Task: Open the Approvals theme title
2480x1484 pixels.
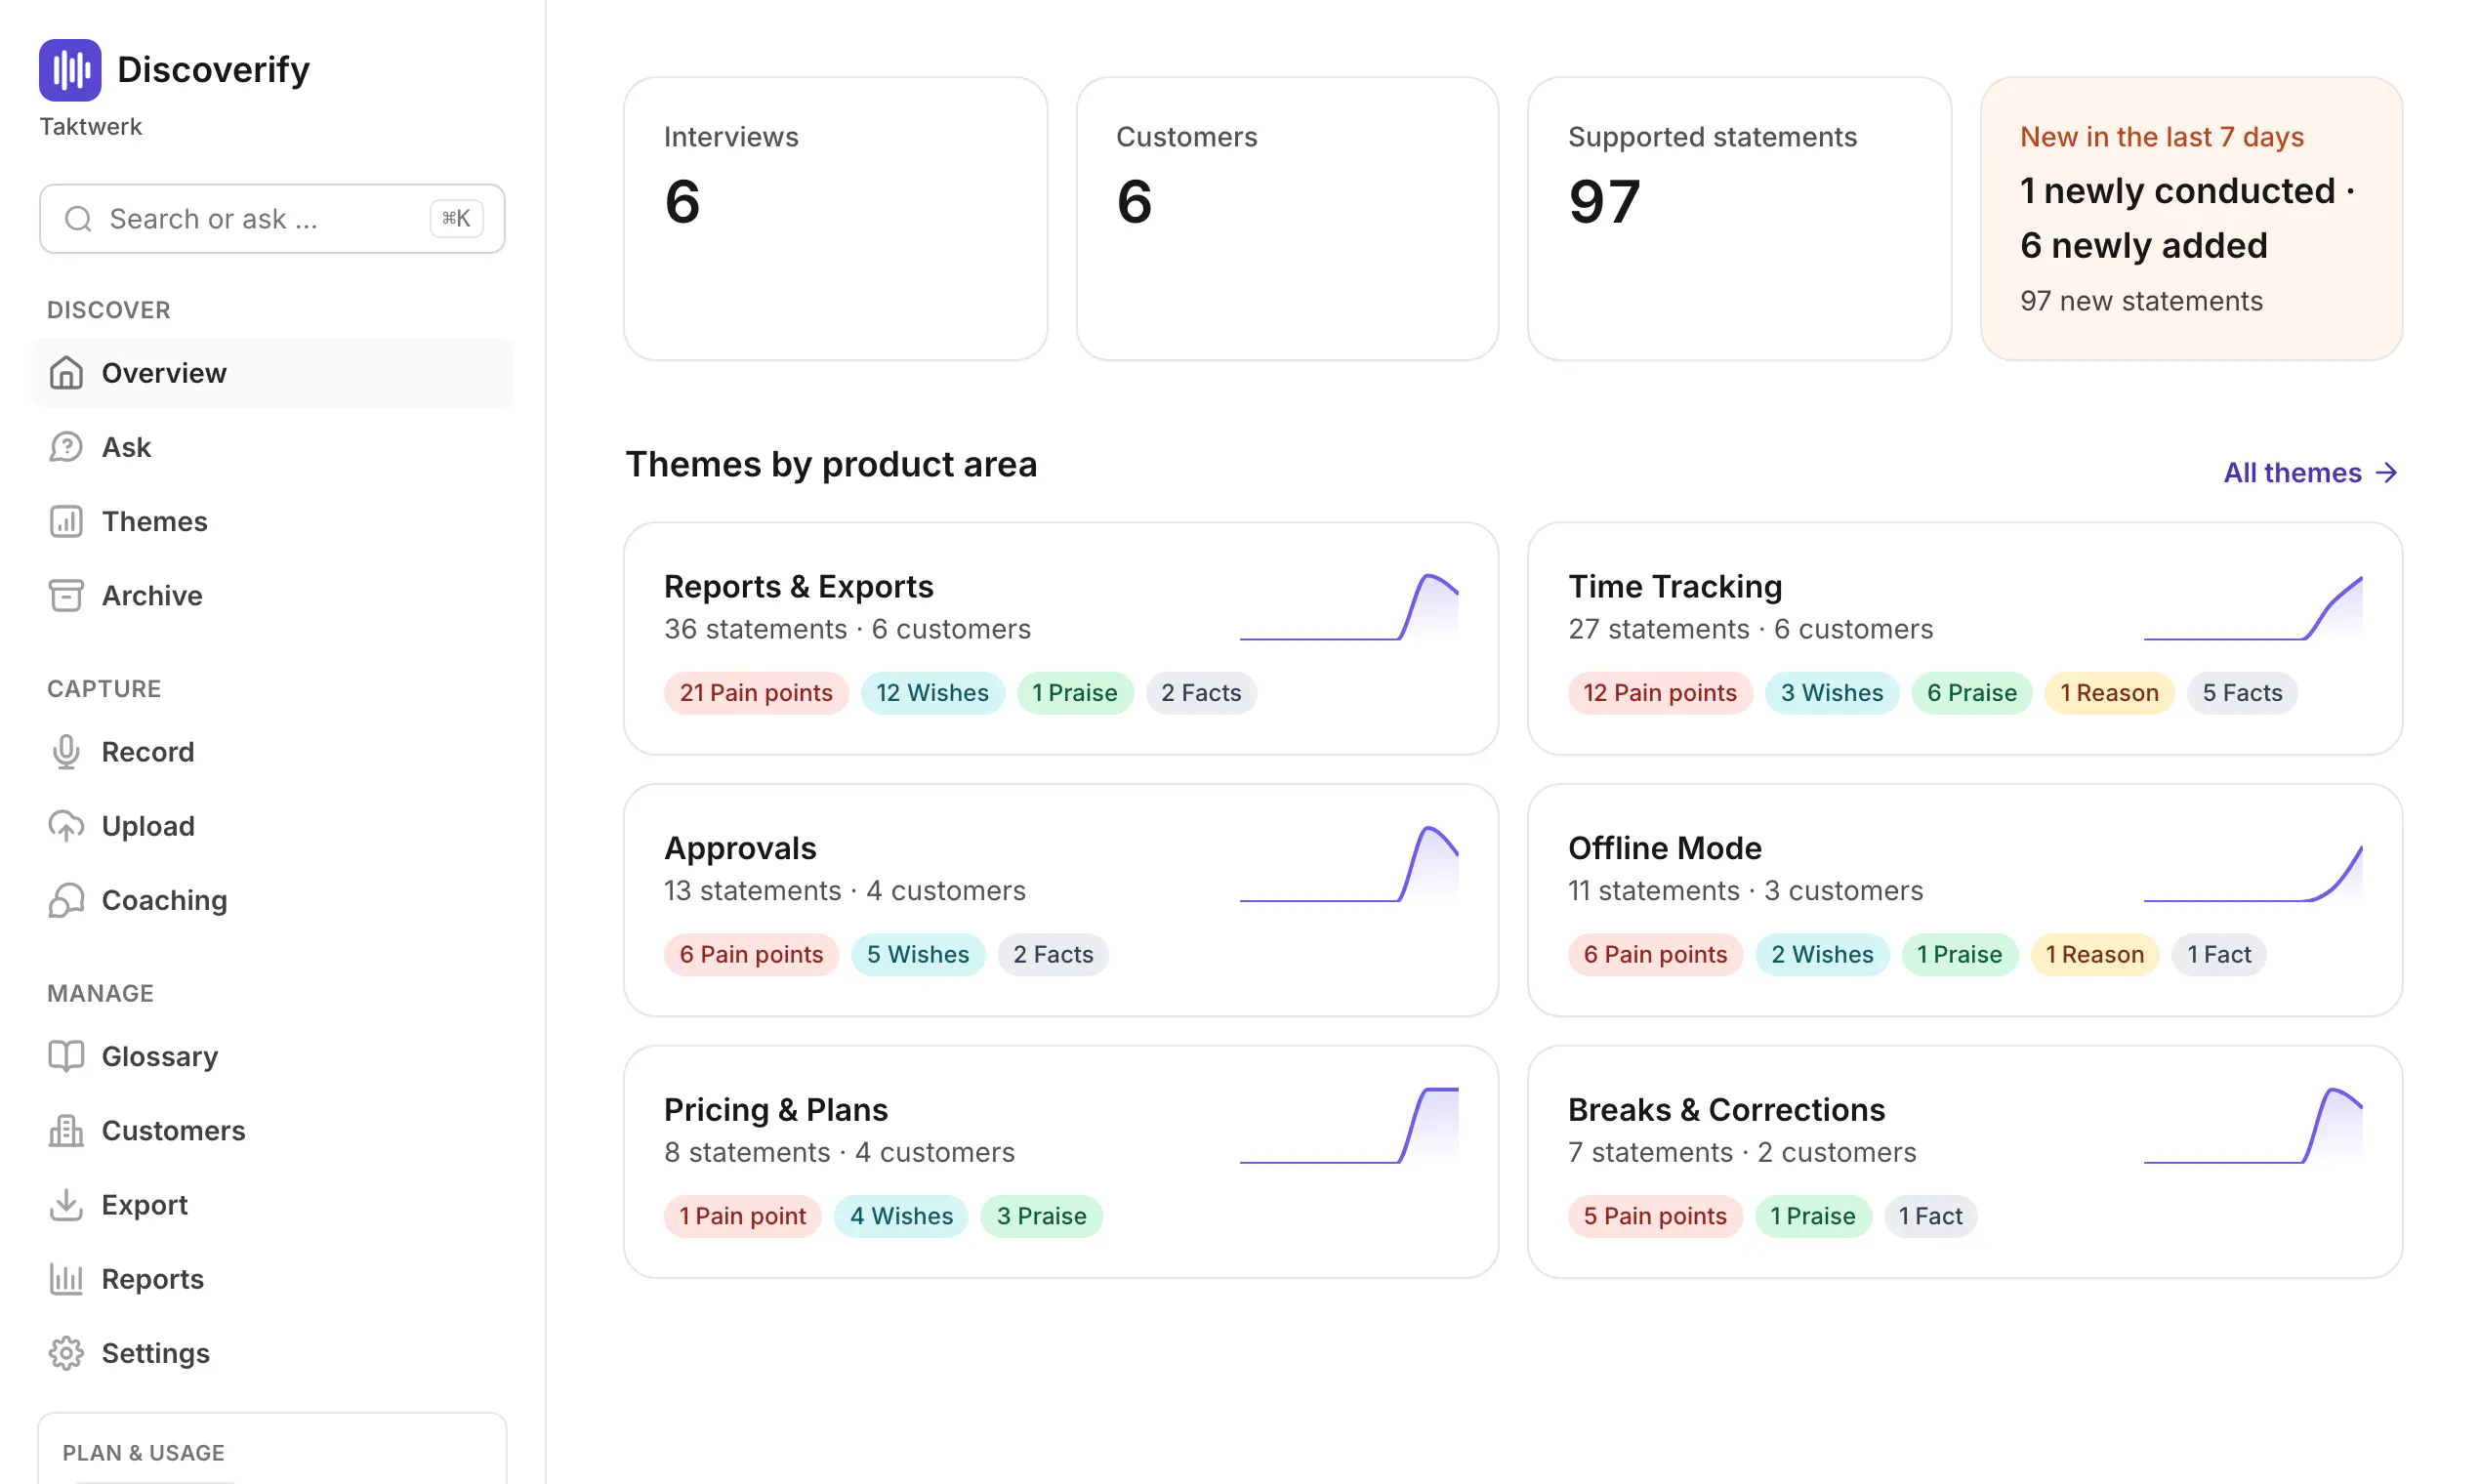Action: click(740, 849)
